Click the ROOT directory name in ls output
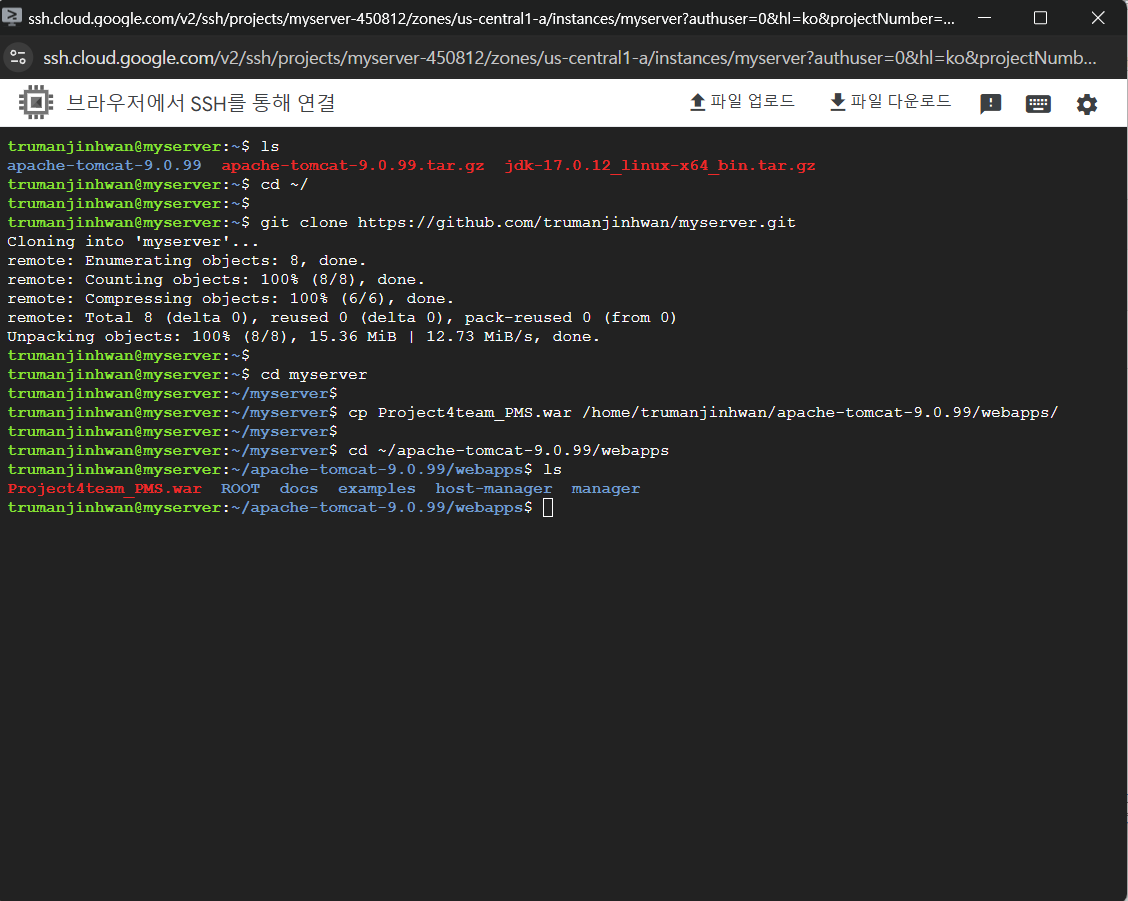The height and width of the screenshot is (901, 1128). [x=240, y=489]
